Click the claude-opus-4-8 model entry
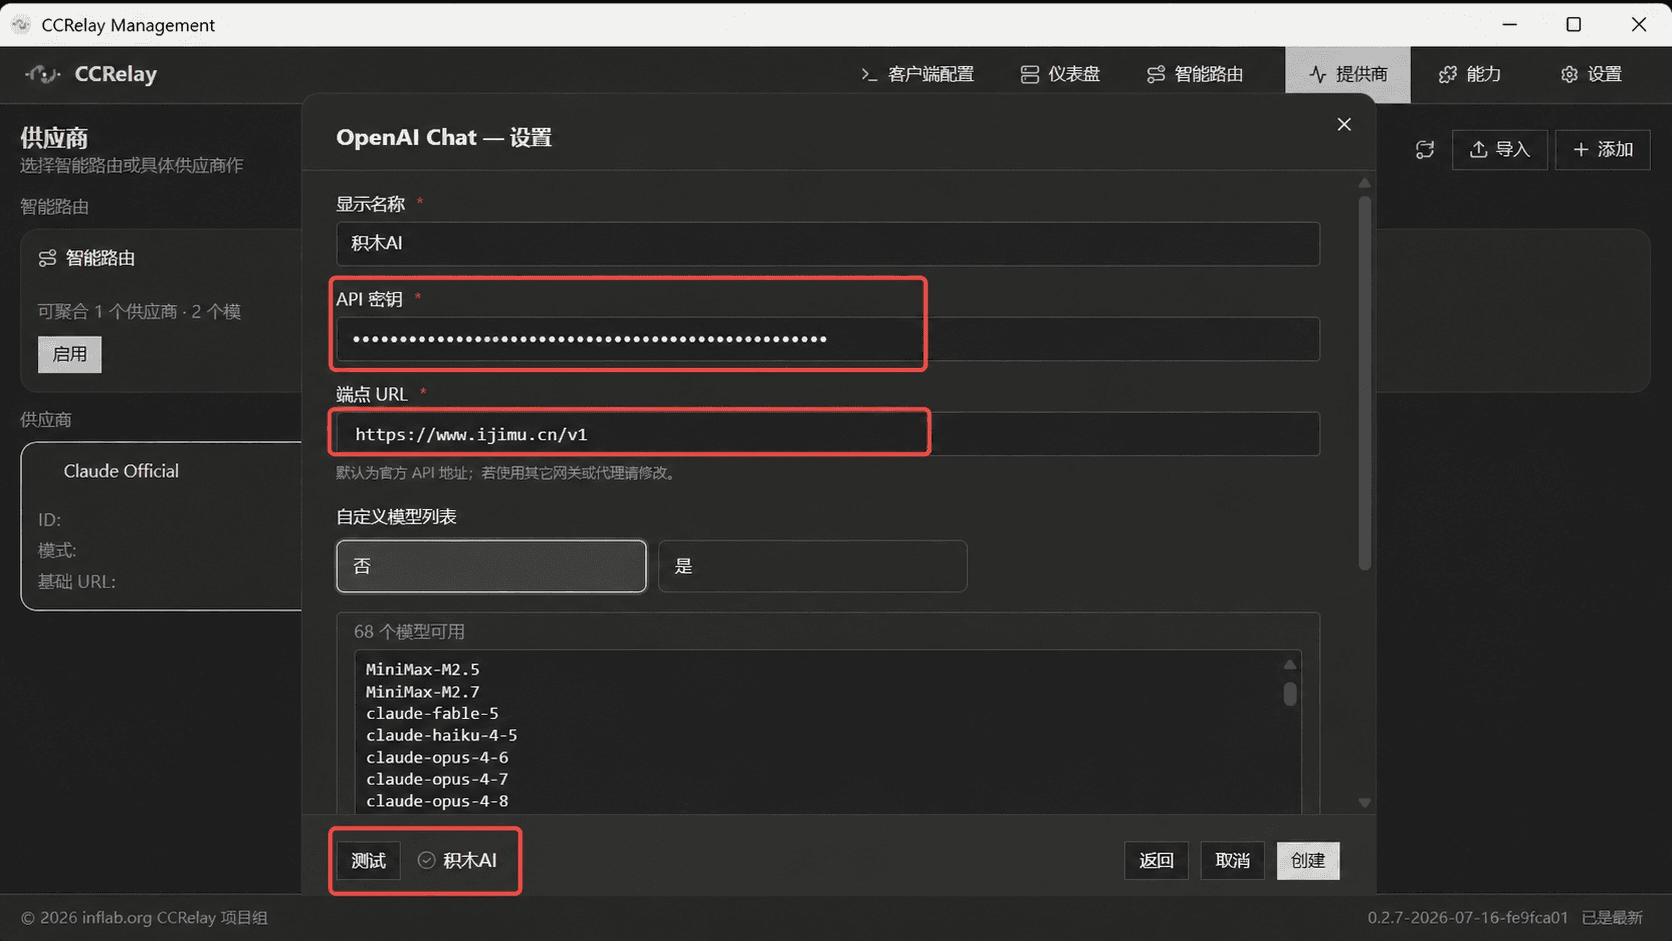 [x=437, y=802]
